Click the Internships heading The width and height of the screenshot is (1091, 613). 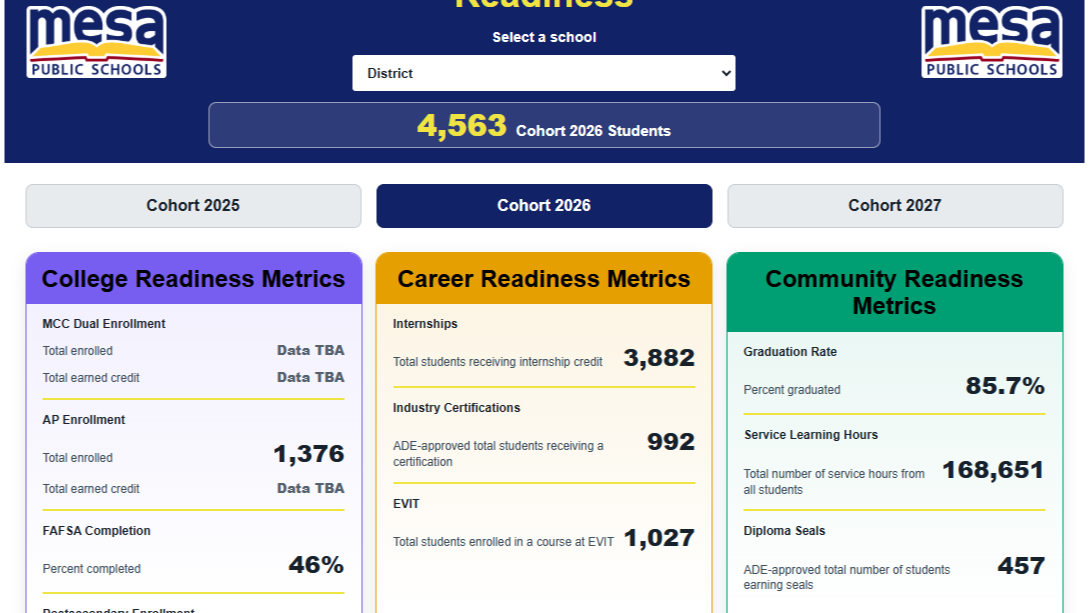[x=425, y=324]
